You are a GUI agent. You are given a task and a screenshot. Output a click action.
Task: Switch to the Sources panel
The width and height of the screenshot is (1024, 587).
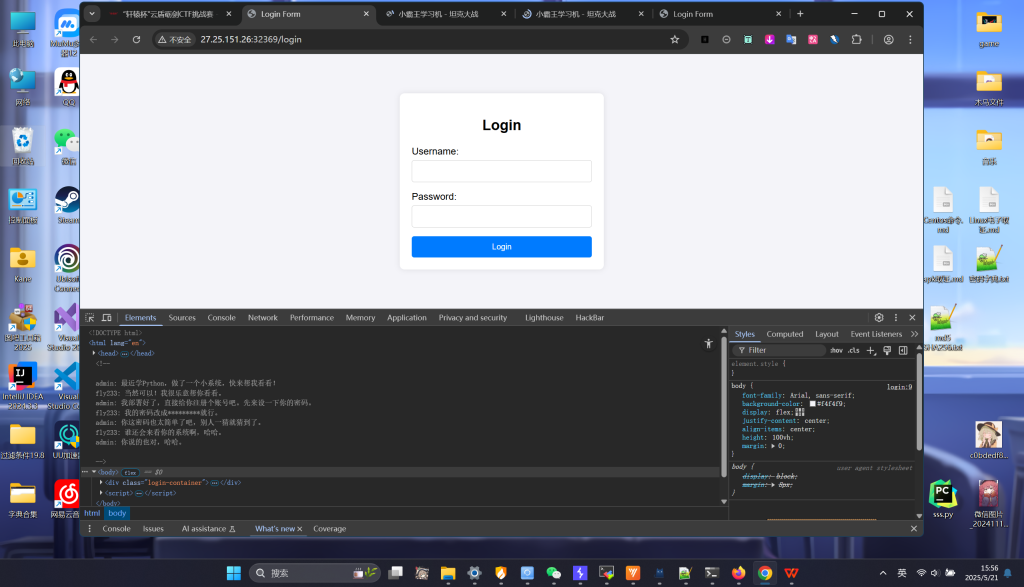click(x=182, y=318)
